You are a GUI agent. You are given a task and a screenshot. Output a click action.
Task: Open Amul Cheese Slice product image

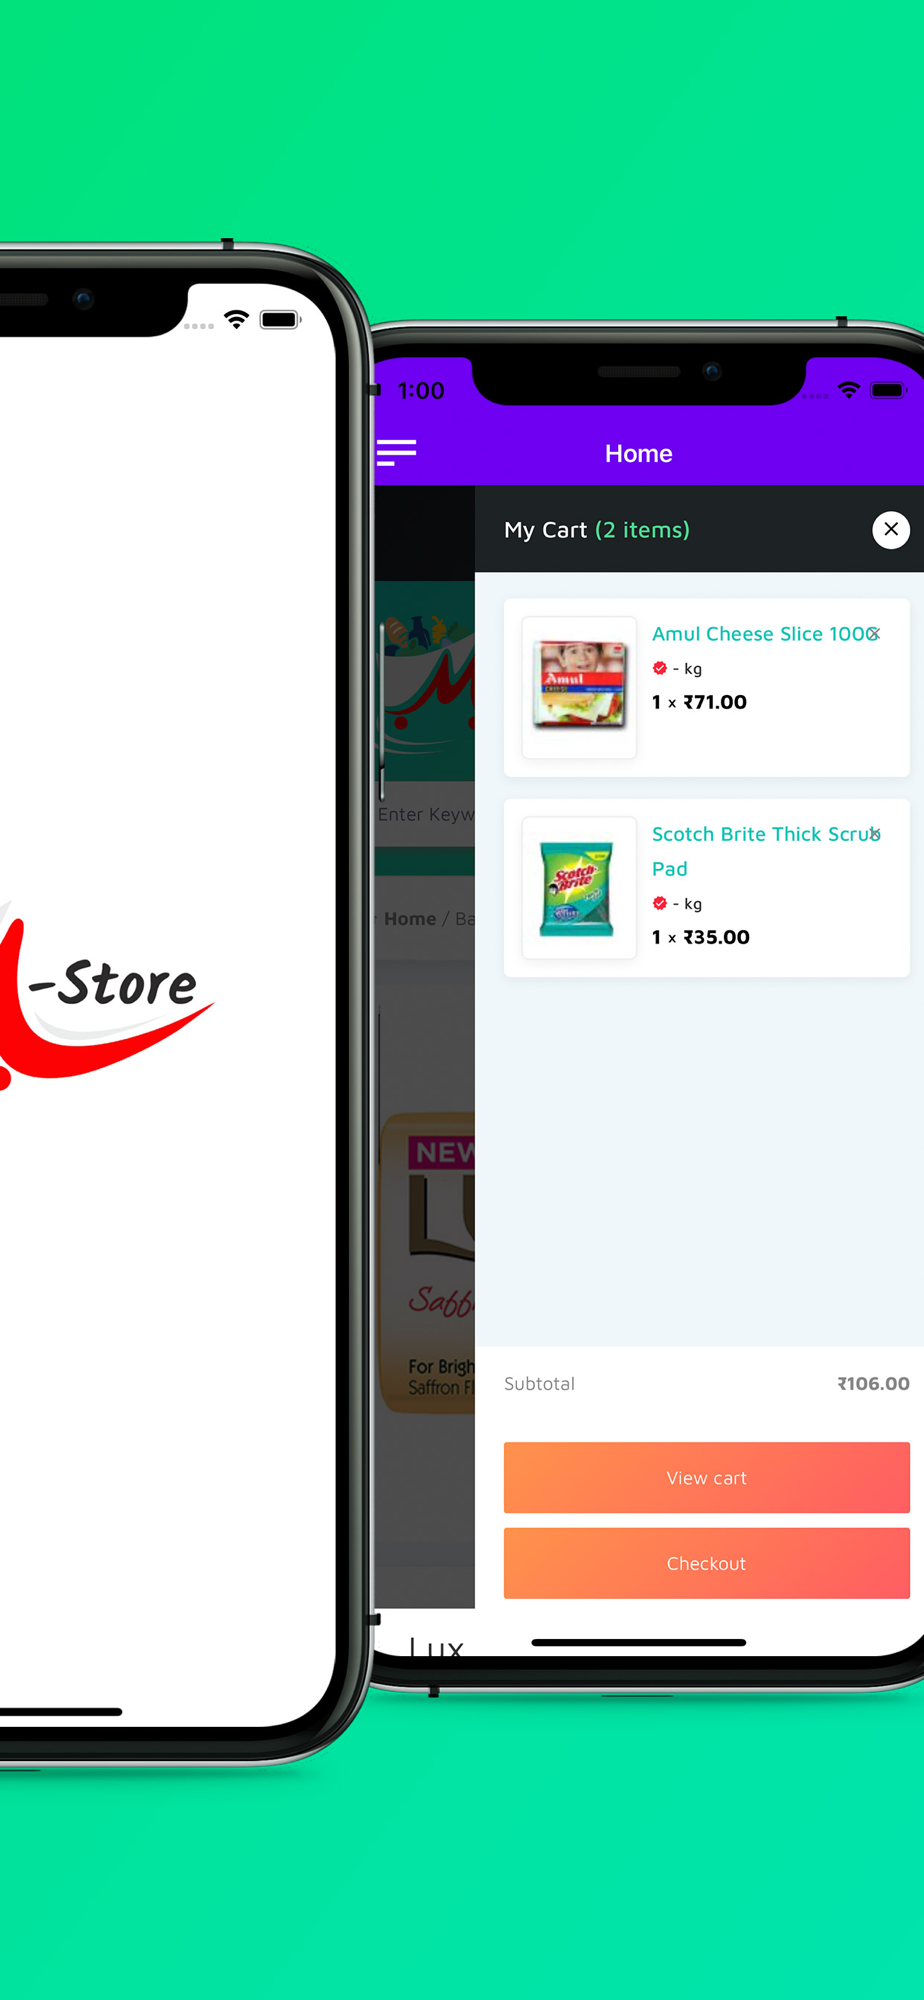point(580,687)
